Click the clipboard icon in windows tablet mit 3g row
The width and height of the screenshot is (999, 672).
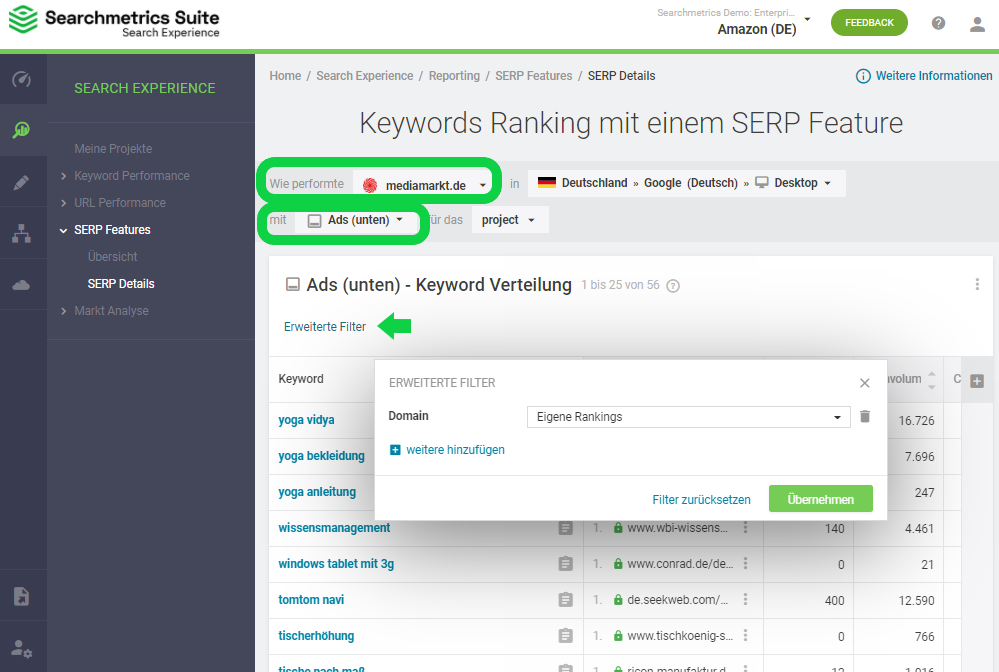pyautogui.click(x=565, y=564)
